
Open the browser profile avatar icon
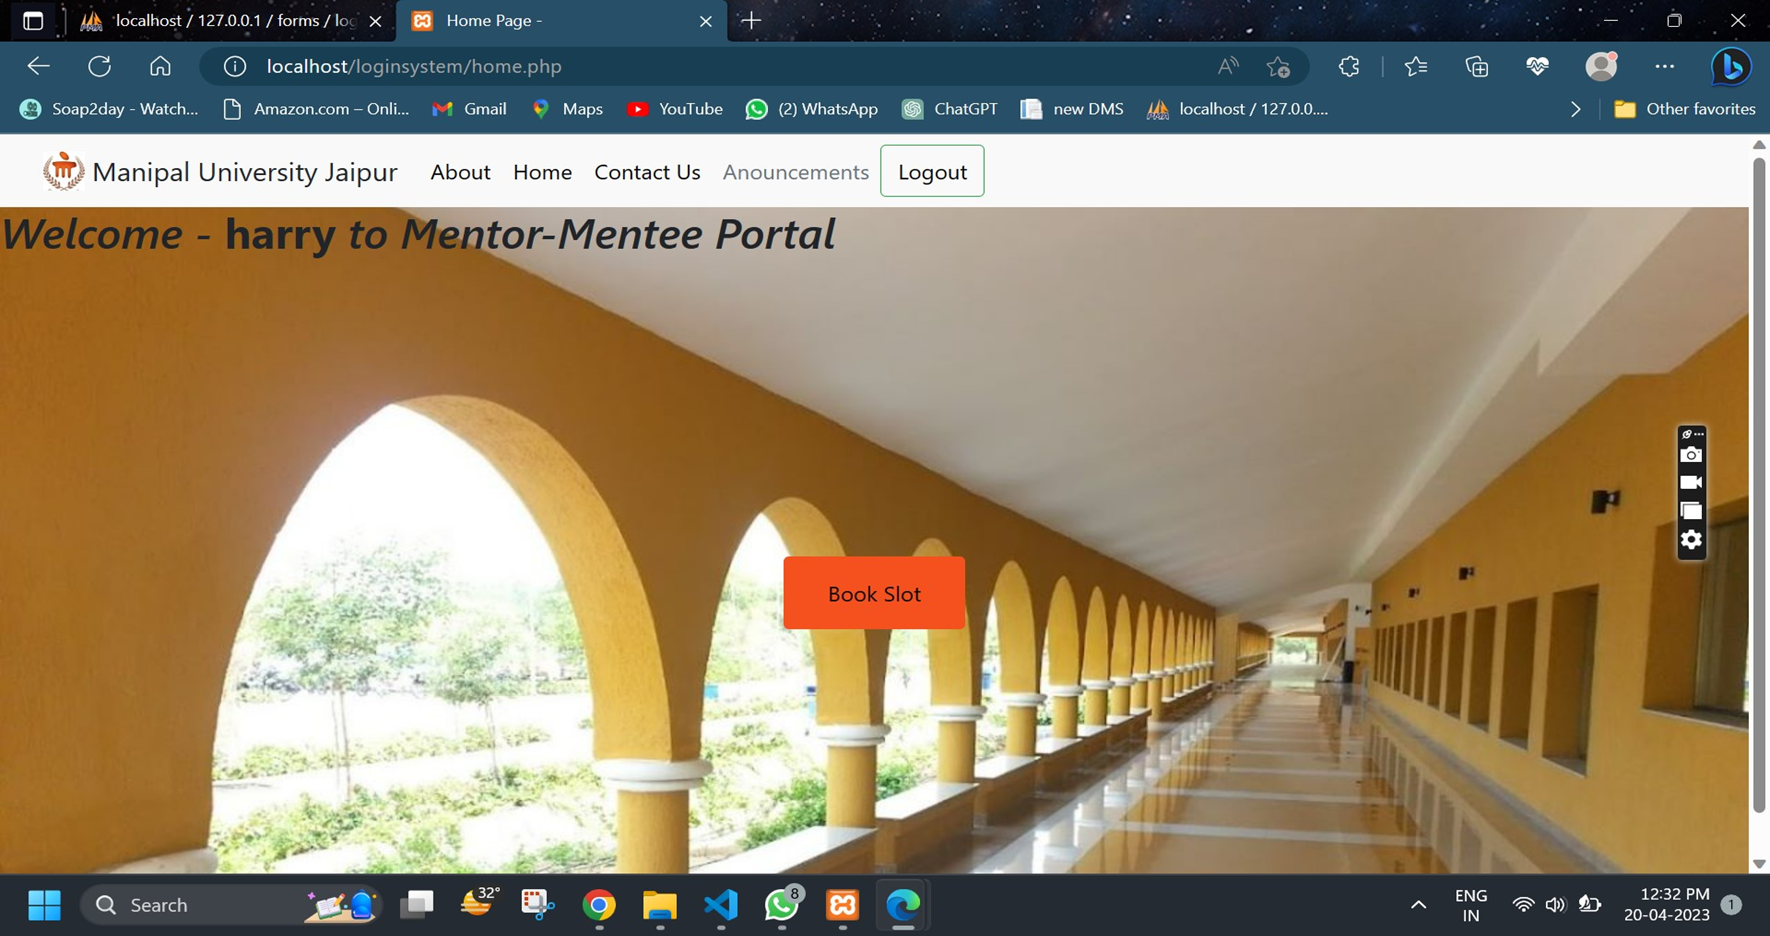point(1600,66)
